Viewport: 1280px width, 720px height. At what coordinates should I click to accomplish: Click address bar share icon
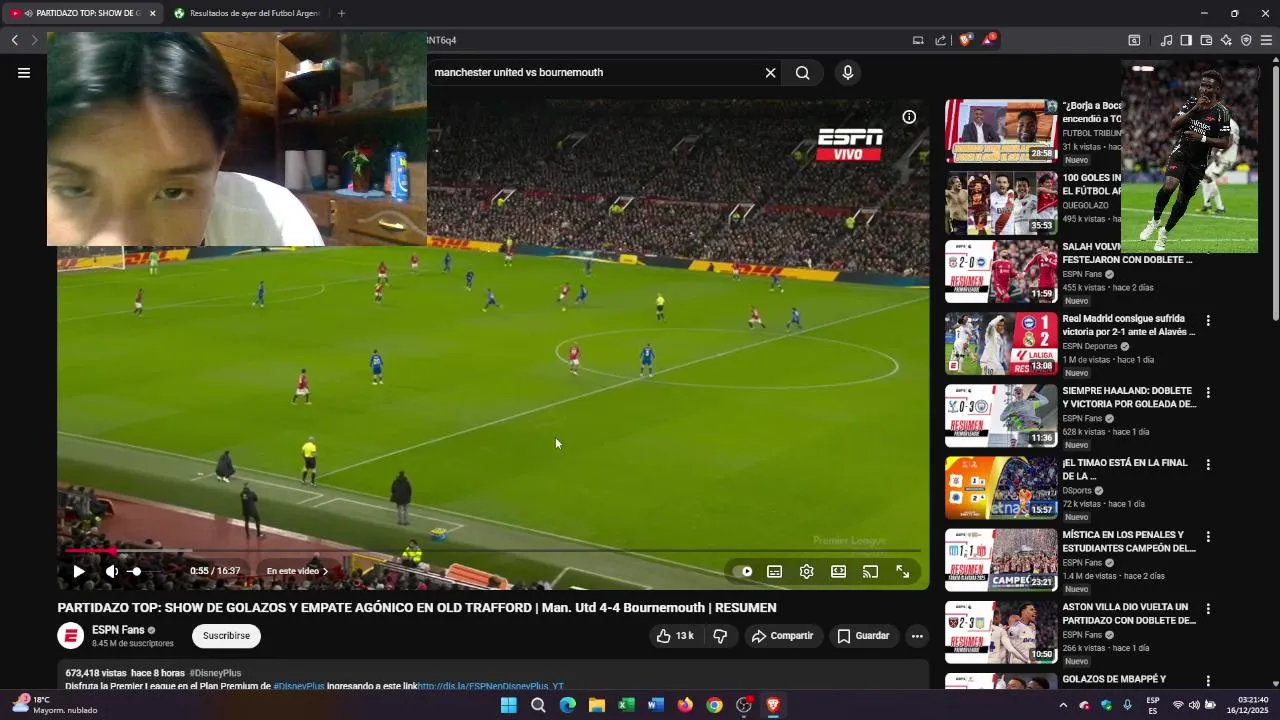coord(941,40)
